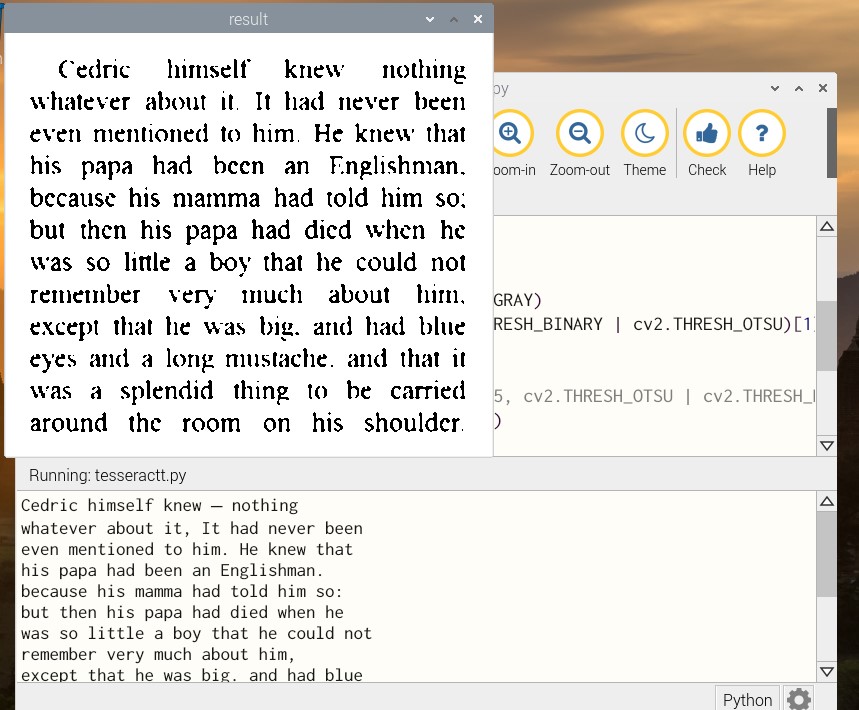Minimize the Mu editor window
The image size is (859, 710).
tap(775, 88)
